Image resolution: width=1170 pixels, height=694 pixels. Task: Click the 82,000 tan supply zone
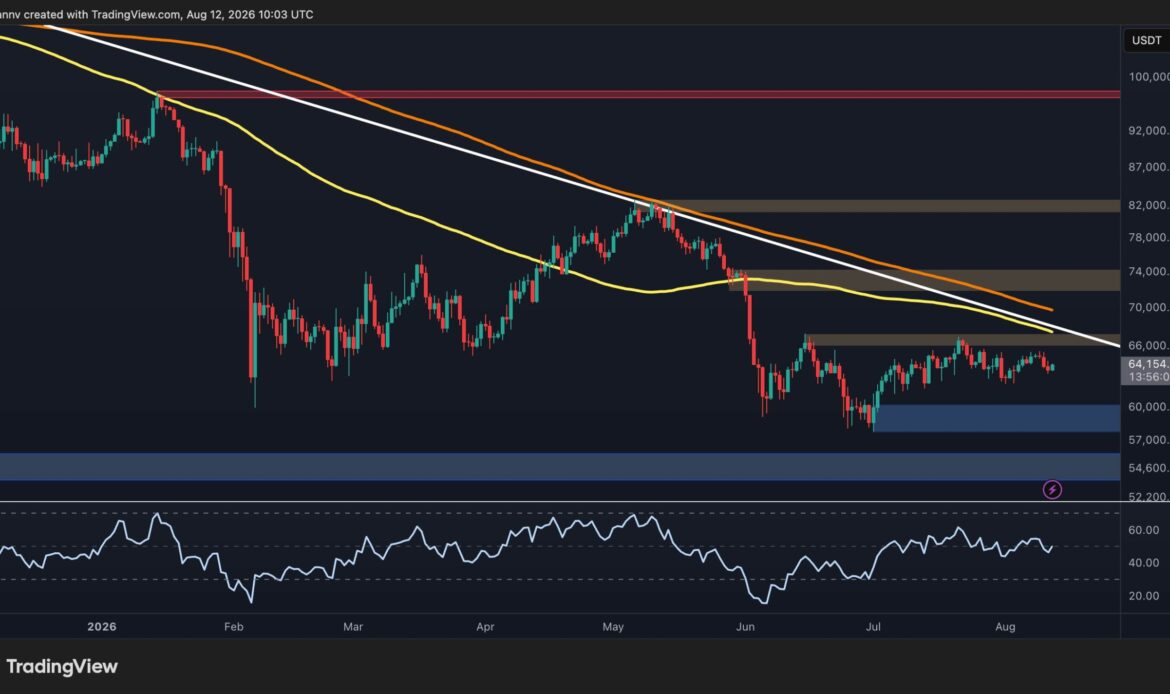pyautogui.click(x=888, y=206)
